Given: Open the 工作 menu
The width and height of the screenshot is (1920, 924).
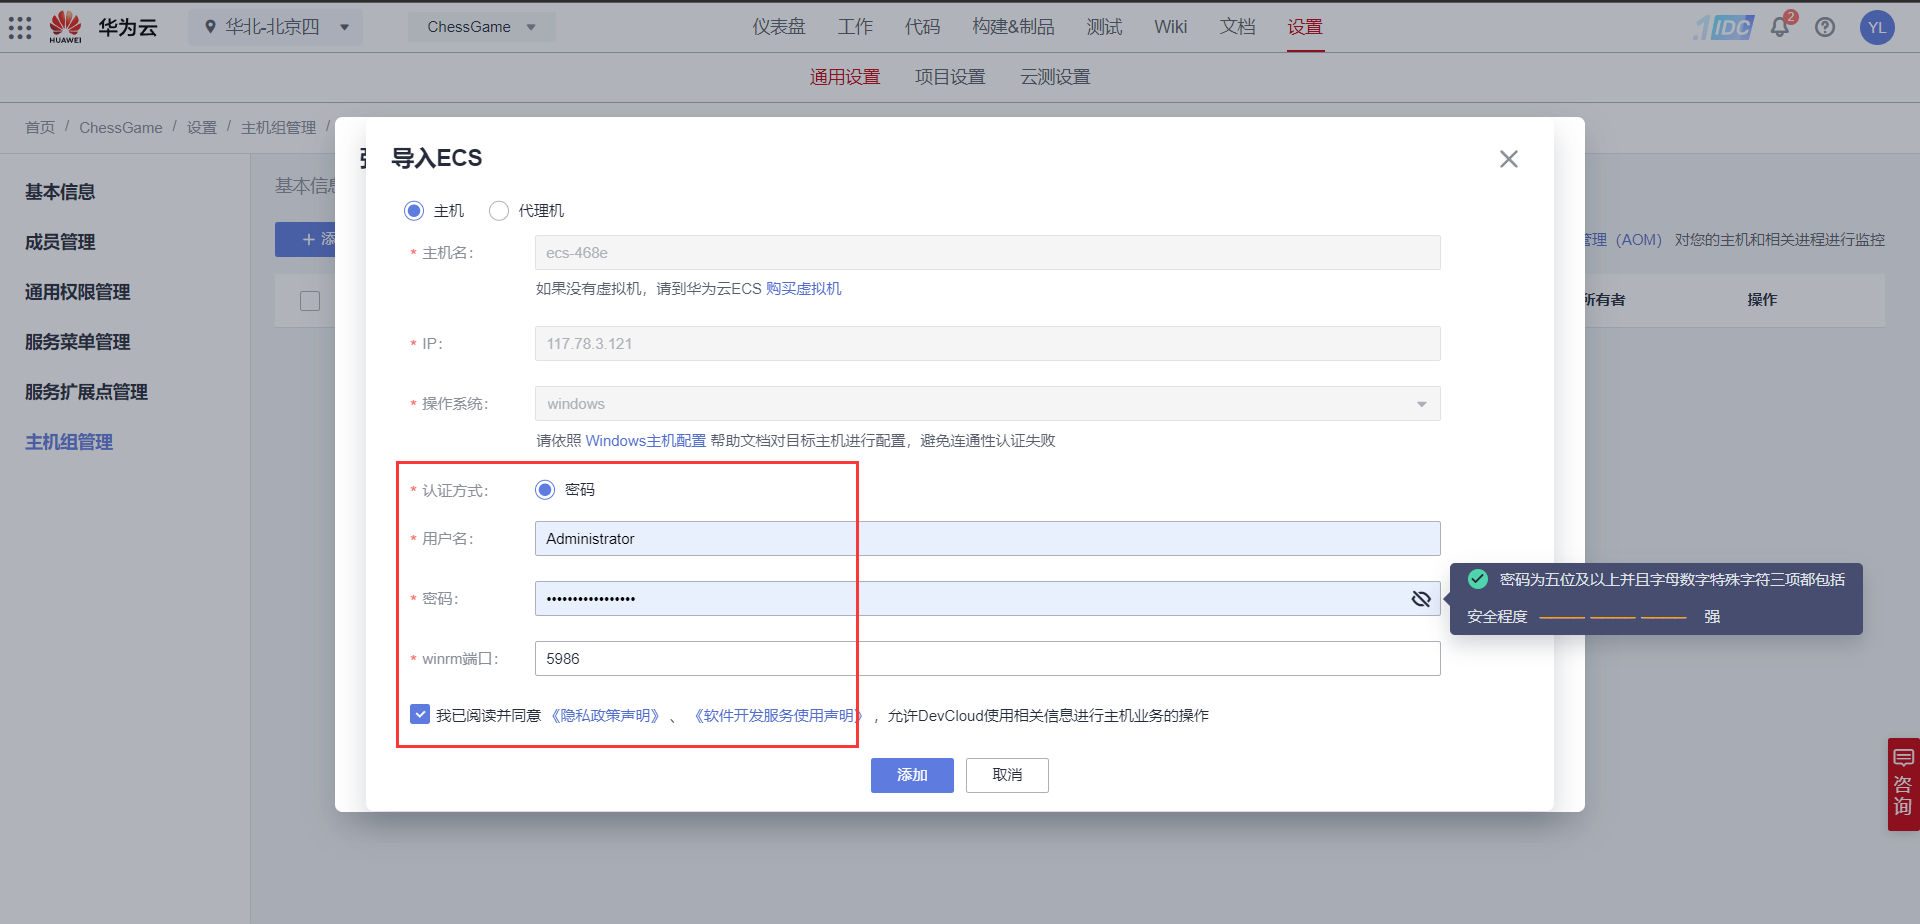Looking at the screenshot, I should tap(855, 27).
